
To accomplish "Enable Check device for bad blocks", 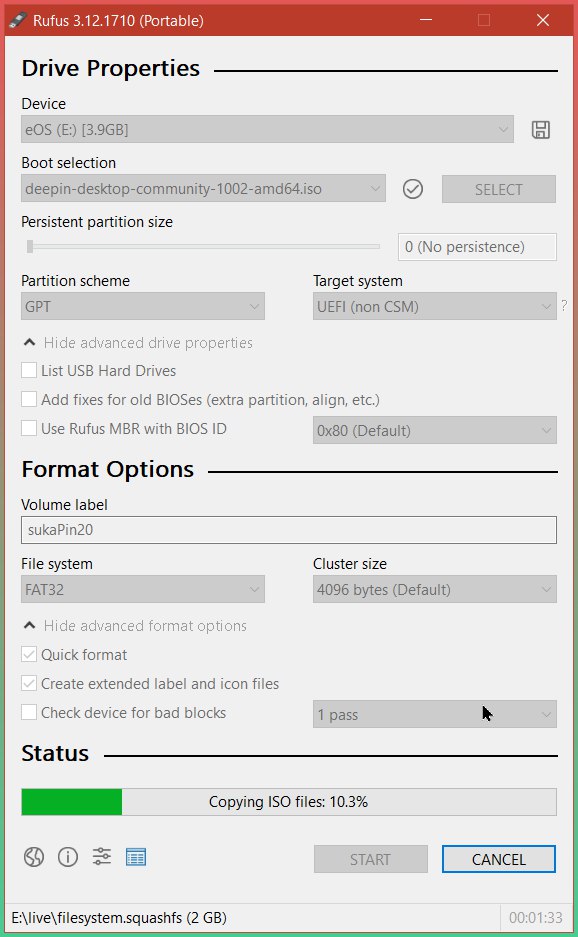I will [x=29, y=712].
